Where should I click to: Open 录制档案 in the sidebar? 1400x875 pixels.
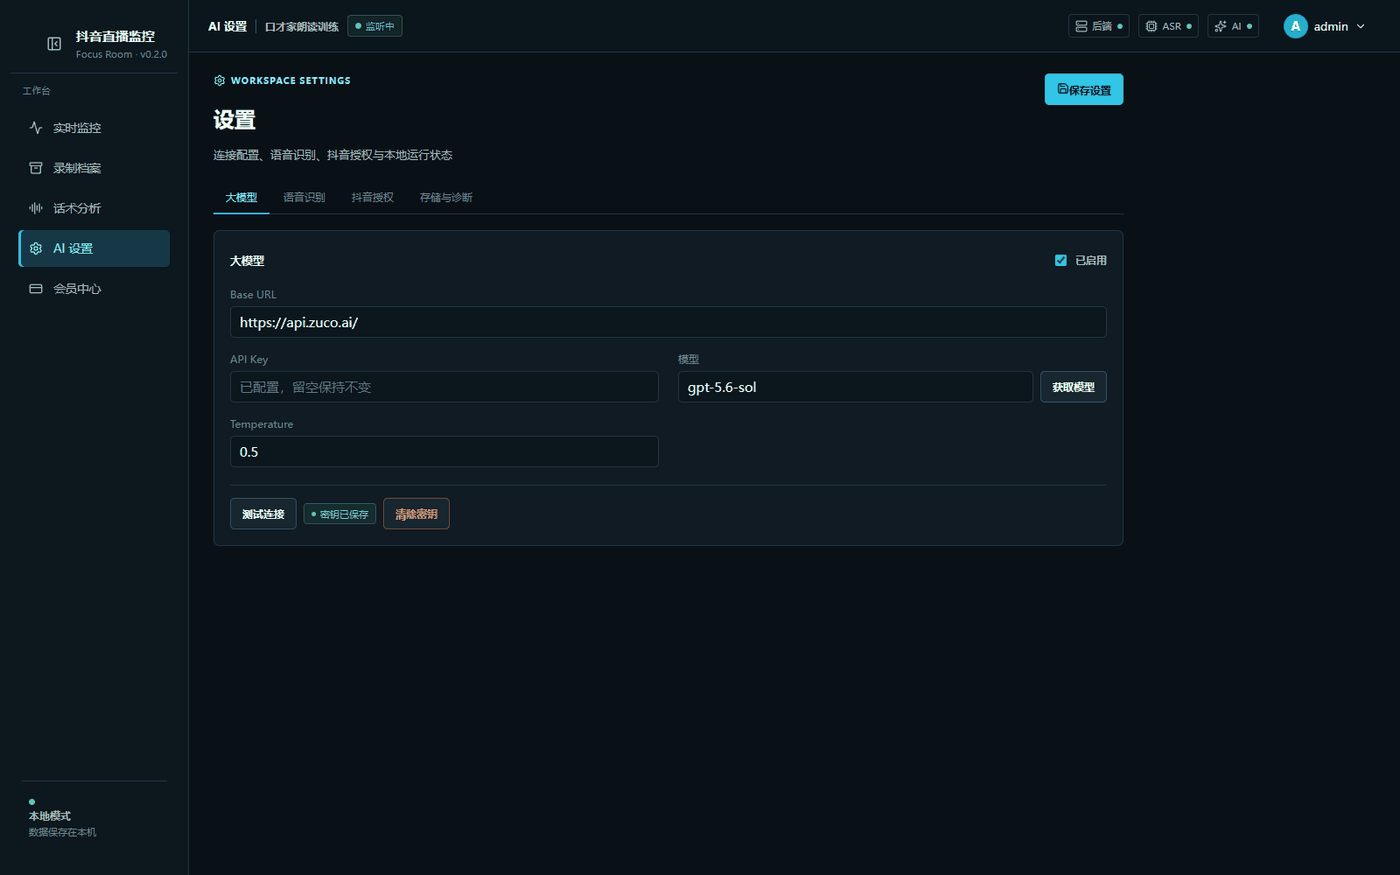[x=94, y=168]
